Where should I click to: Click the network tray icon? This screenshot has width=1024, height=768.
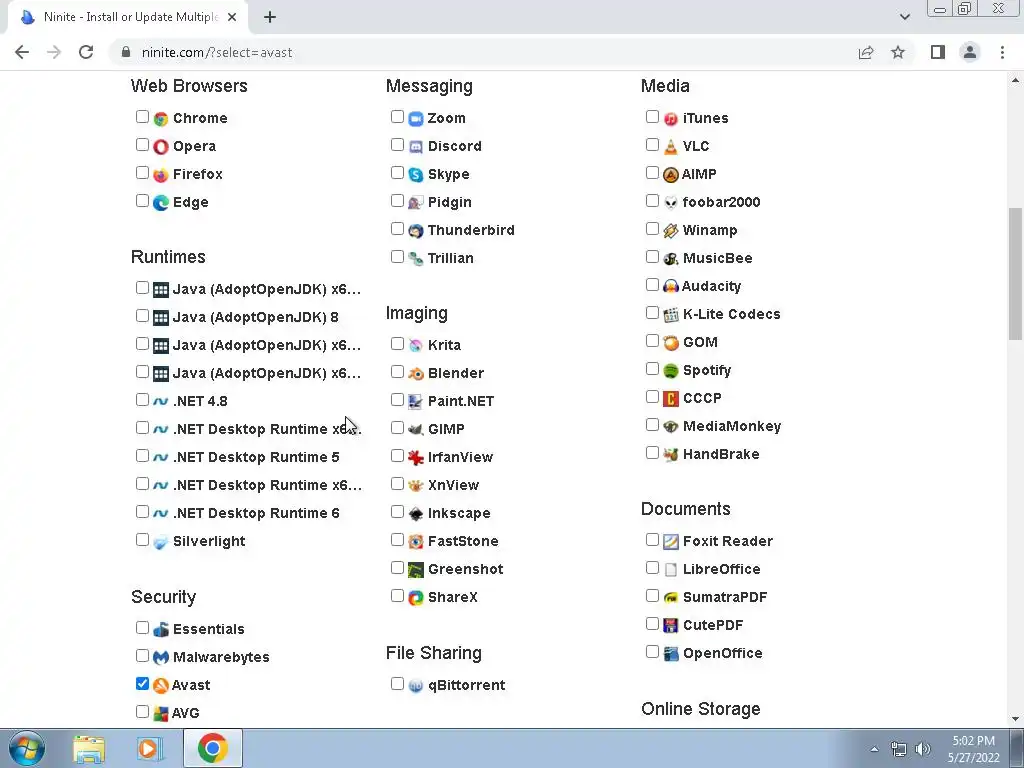pos(899,749)
